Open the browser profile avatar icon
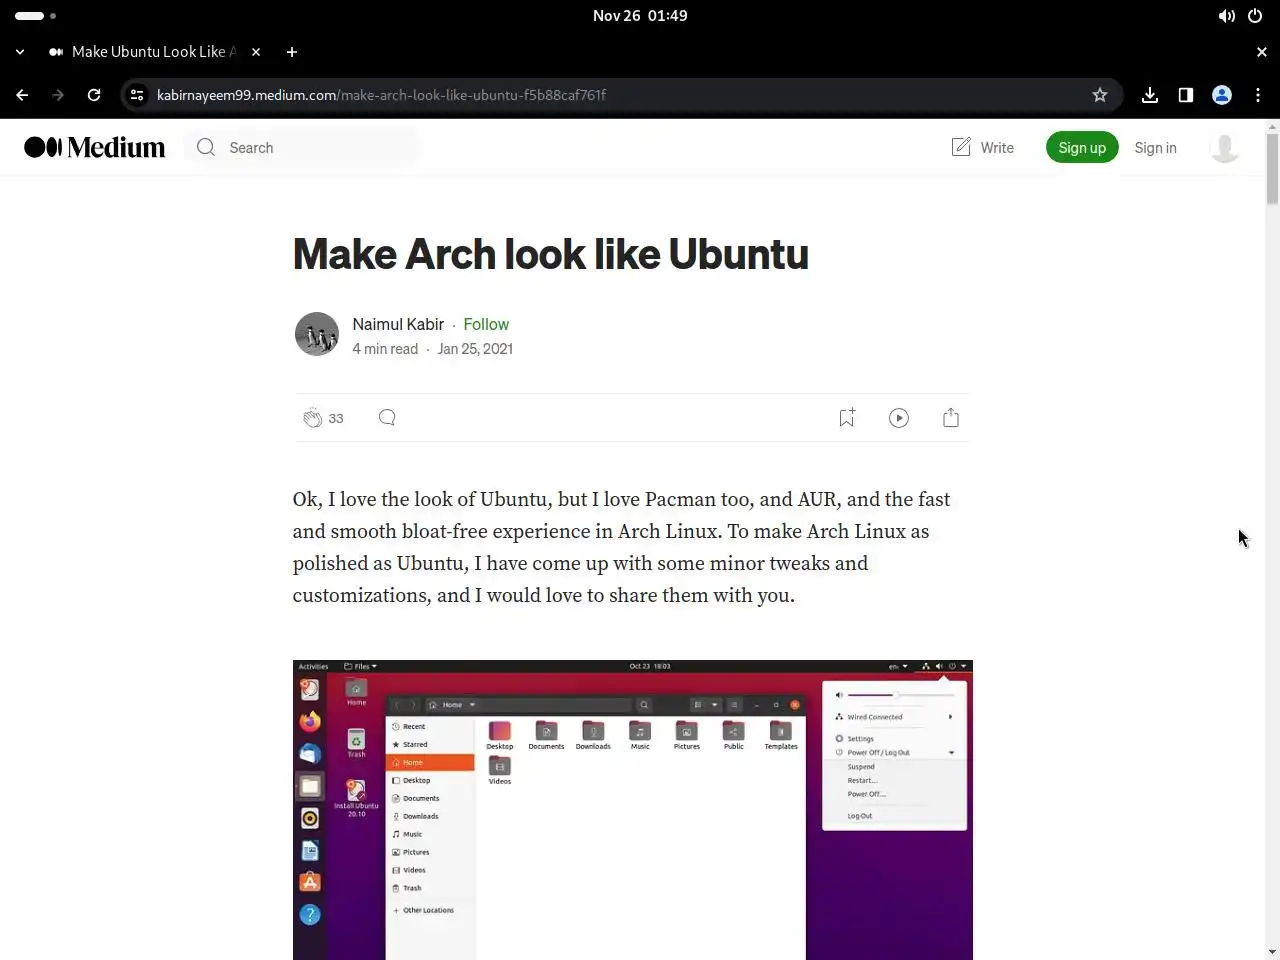Image resolution: width=1280 pixels, height=960 pixels. click(x=1222, y=95)
